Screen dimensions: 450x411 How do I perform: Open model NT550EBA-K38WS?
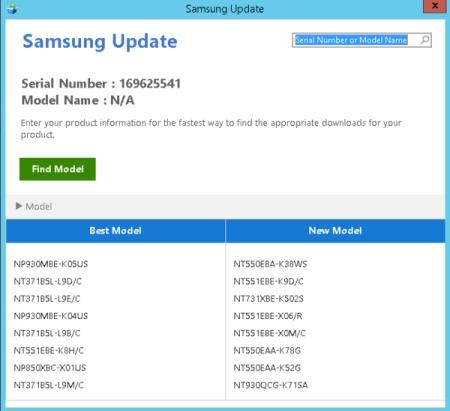(x=270, y=264)
